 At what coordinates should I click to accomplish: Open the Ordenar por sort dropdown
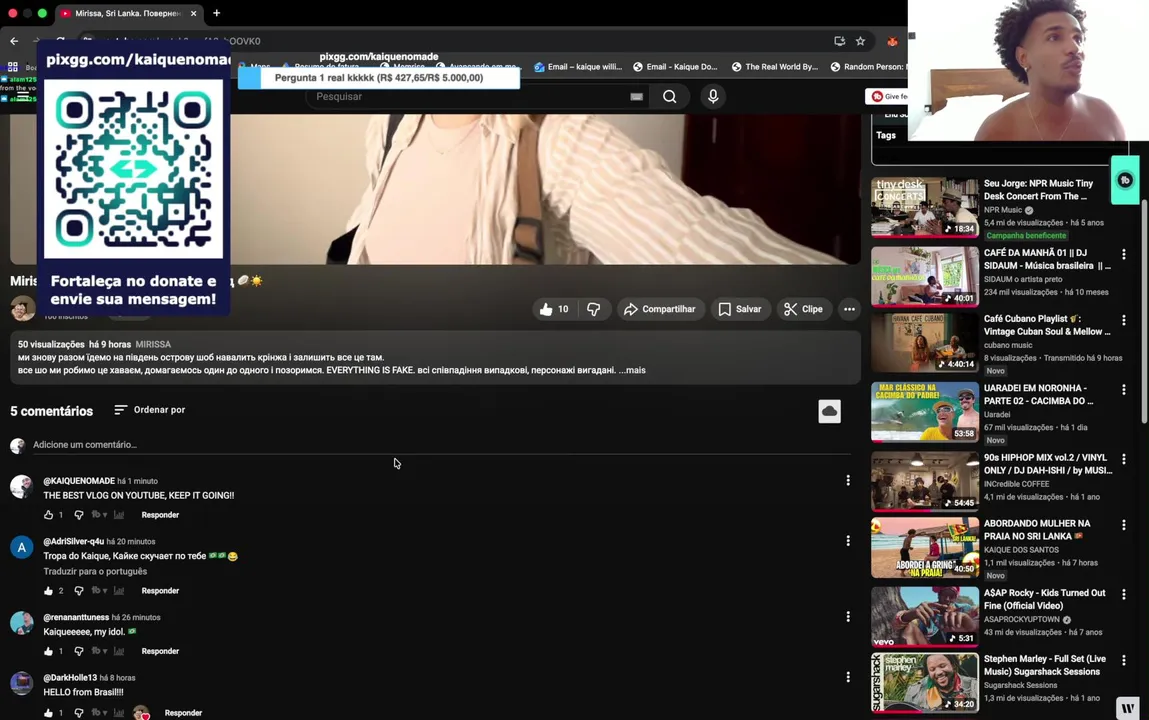pos(150,409)
